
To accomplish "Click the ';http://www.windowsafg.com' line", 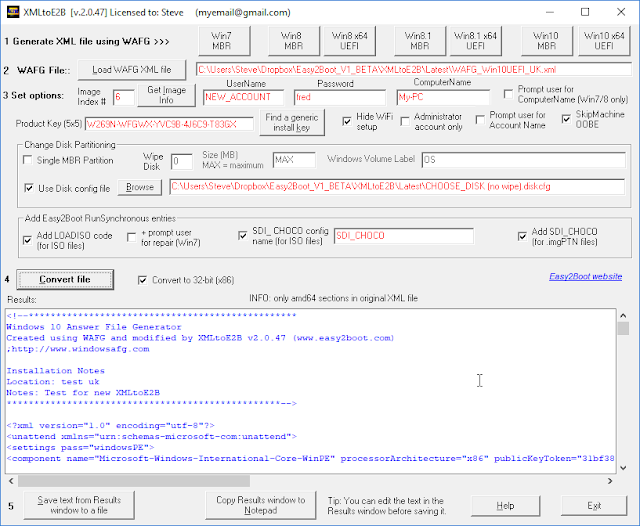I will click(78, 349).
